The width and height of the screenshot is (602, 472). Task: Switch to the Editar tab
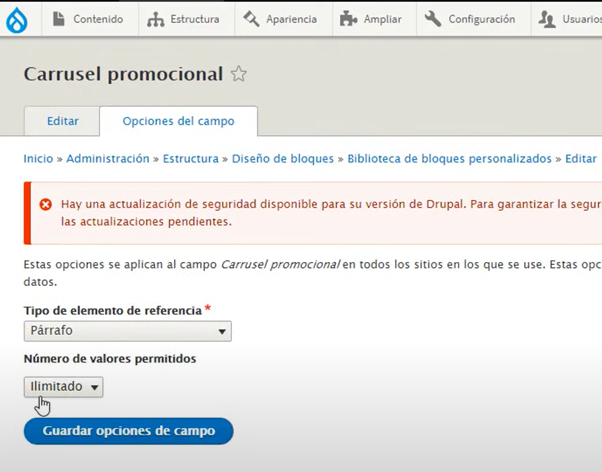(x=62, y=121)
